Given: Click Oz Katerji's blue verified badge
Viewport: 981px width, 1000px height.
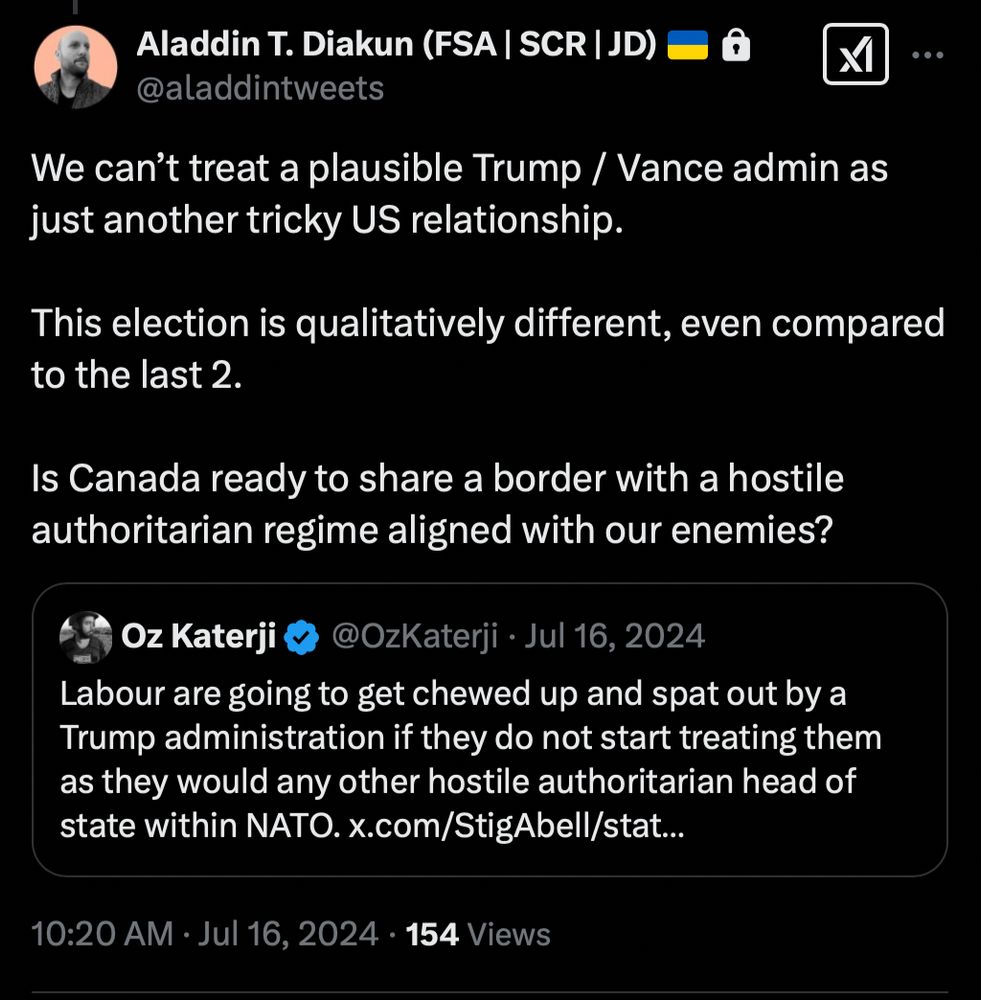Looking at the screenshot, I should tap(303, 636).
